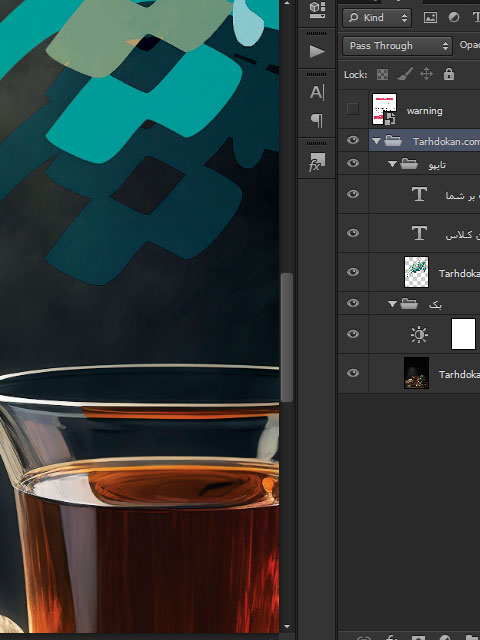This screenshot has width=480, height=640.
Task: Select the بر شما text layer name
Action: pos(462,196)
